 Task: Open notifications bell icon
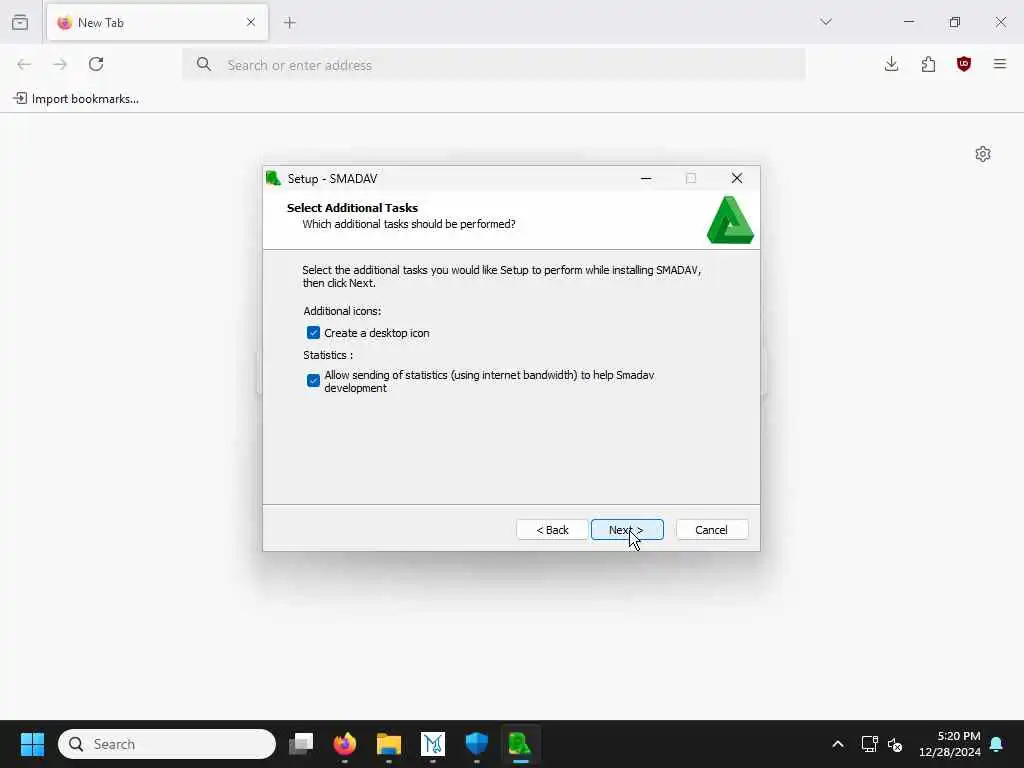point(997,744)
